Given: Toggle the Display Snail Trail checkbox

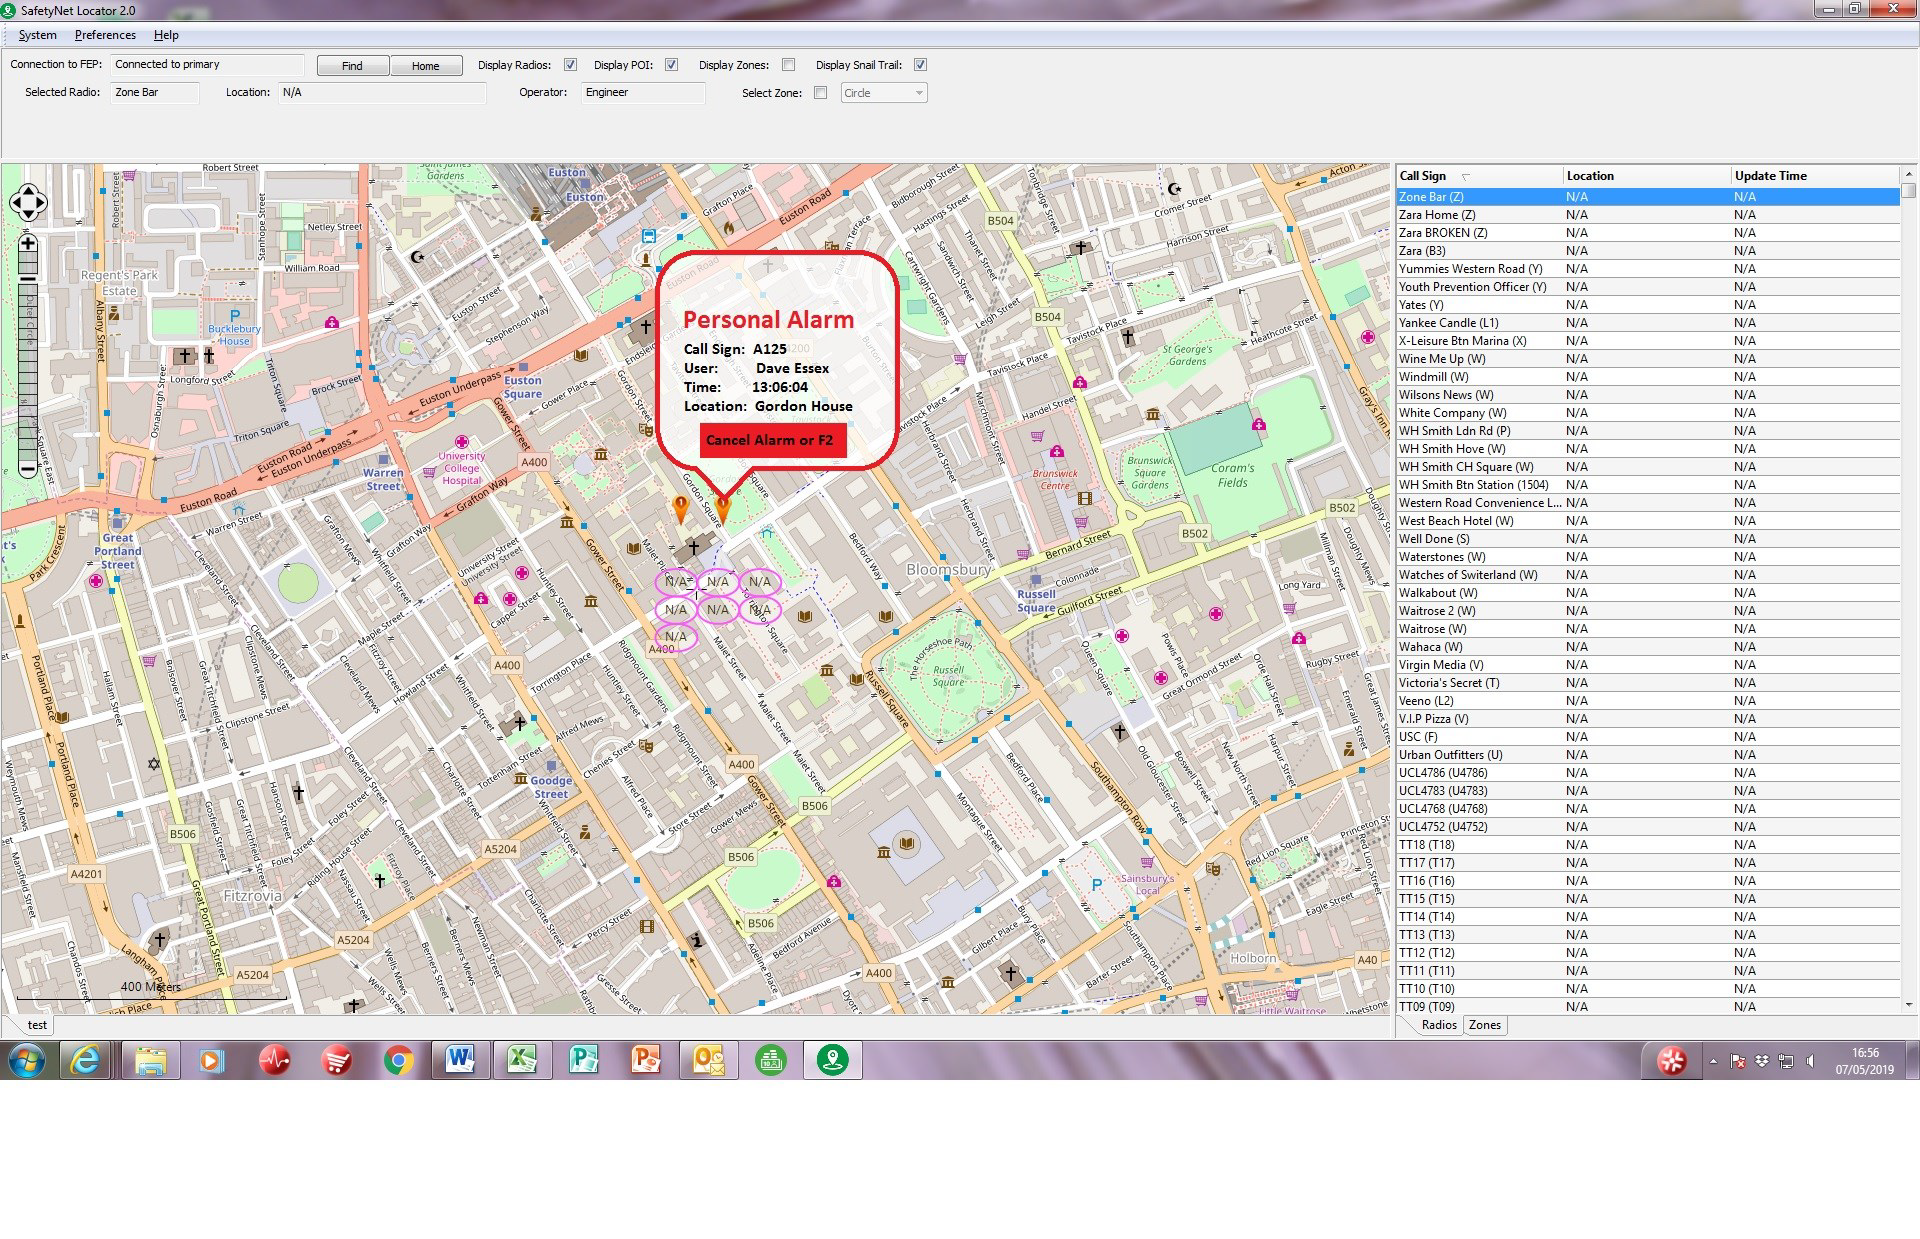Looking at the screenshot, I should click(920, 65).
